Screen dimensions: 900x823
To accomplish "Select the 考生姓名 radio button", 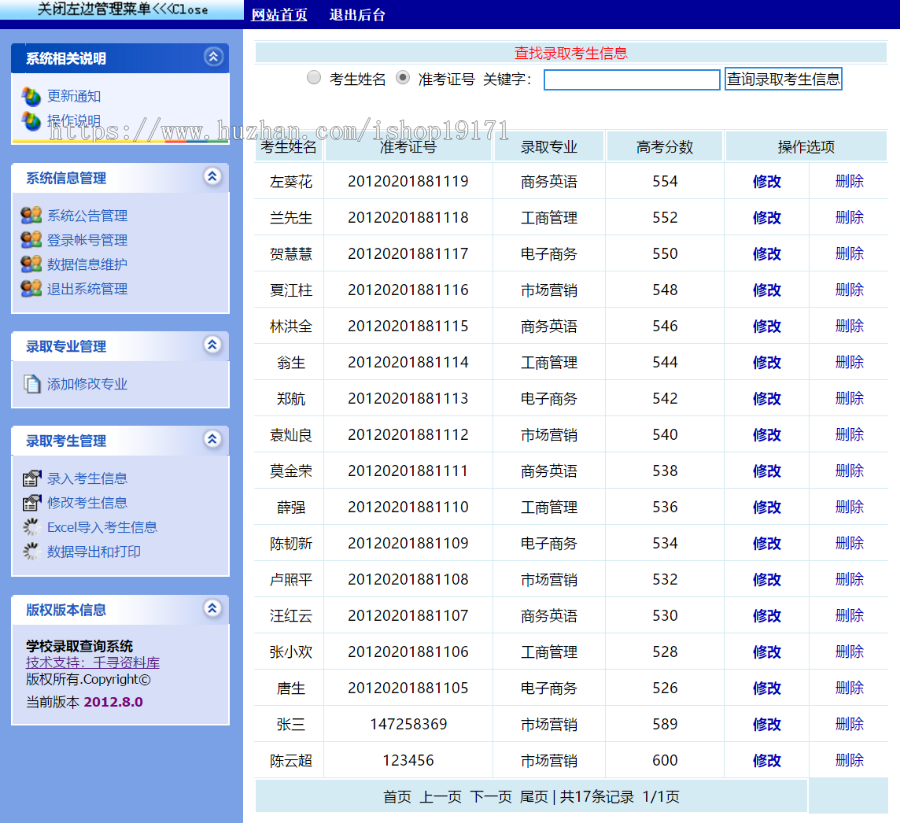I will tap(314, 77).
